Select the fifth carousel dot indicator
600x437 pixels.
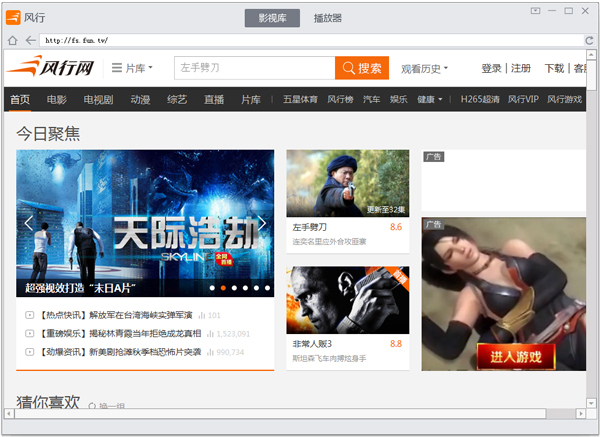pyautogui.click(x=256, y=288)
